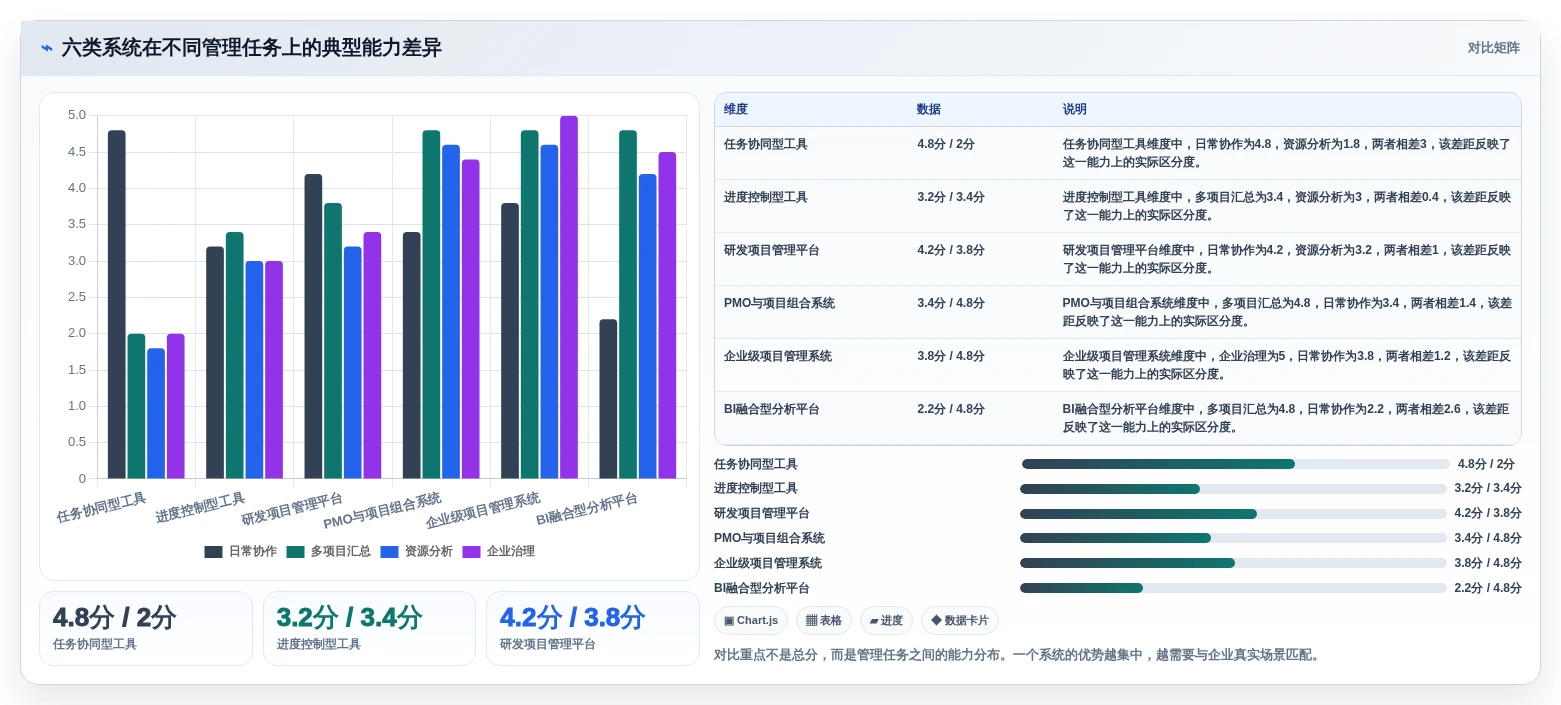The height and width of the screenshot is (705, 1561).
Task: Click the 对比矩阵 label in the header
Action: pyautogui.click(x=1493, y=48)
